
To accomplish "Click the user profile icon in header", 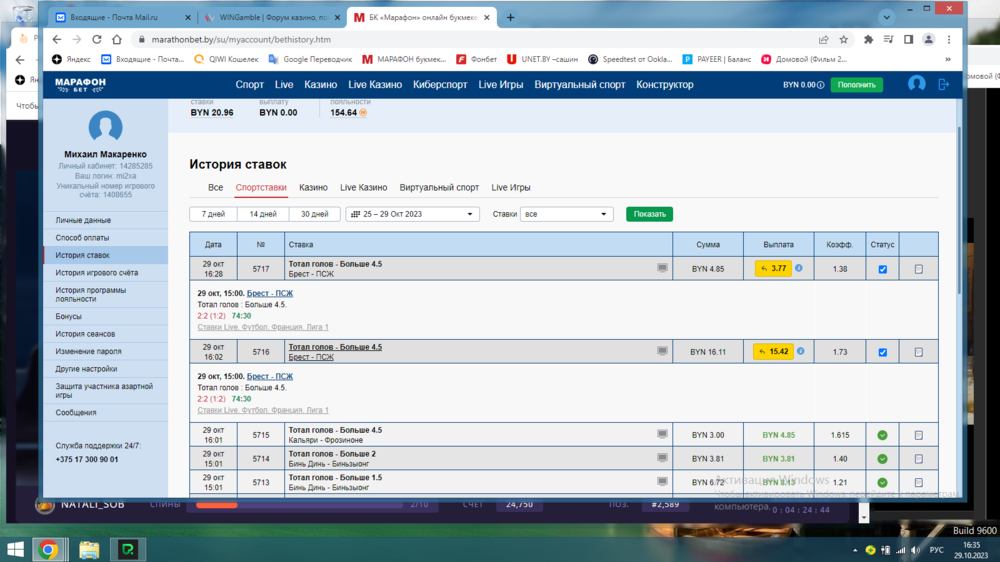I will pyautogui.click(x=916, y=85).
